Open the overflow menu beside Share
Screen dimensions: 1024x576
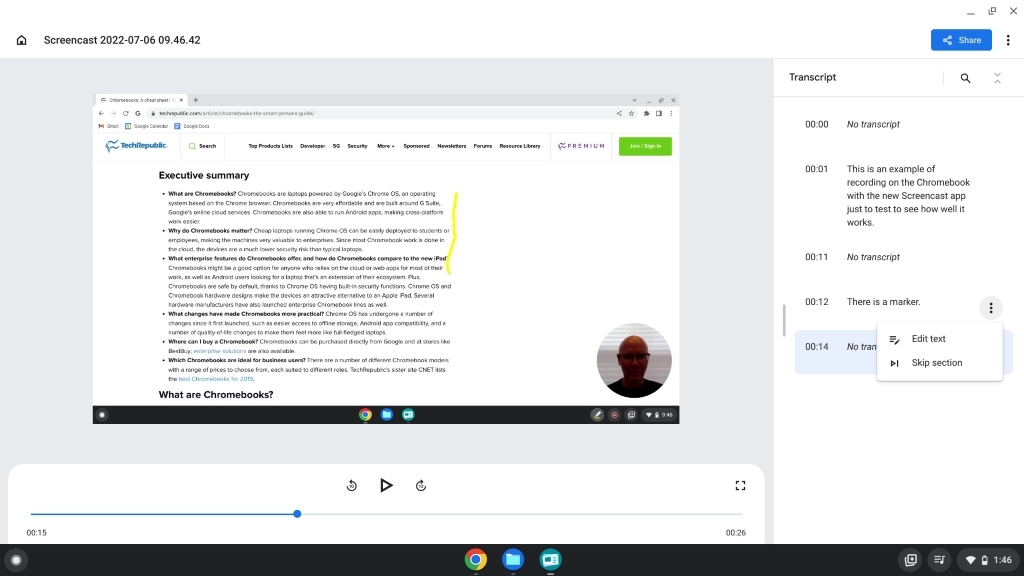(1008, 39)
